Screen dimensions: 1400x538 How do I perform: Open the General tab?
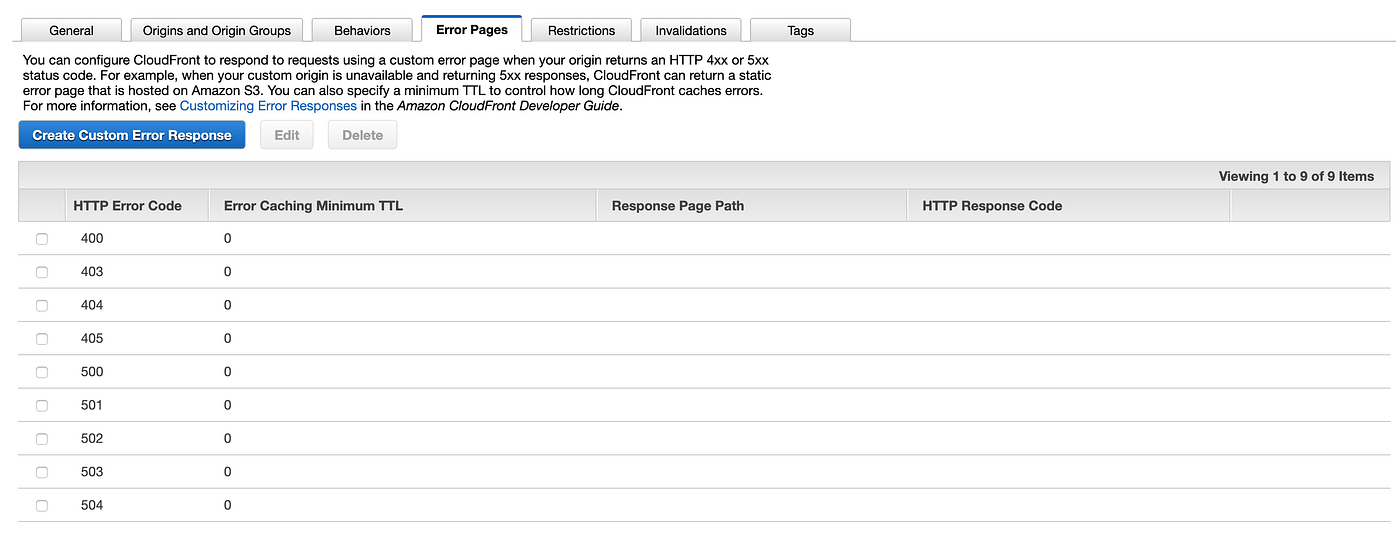[x=71, y=30]
